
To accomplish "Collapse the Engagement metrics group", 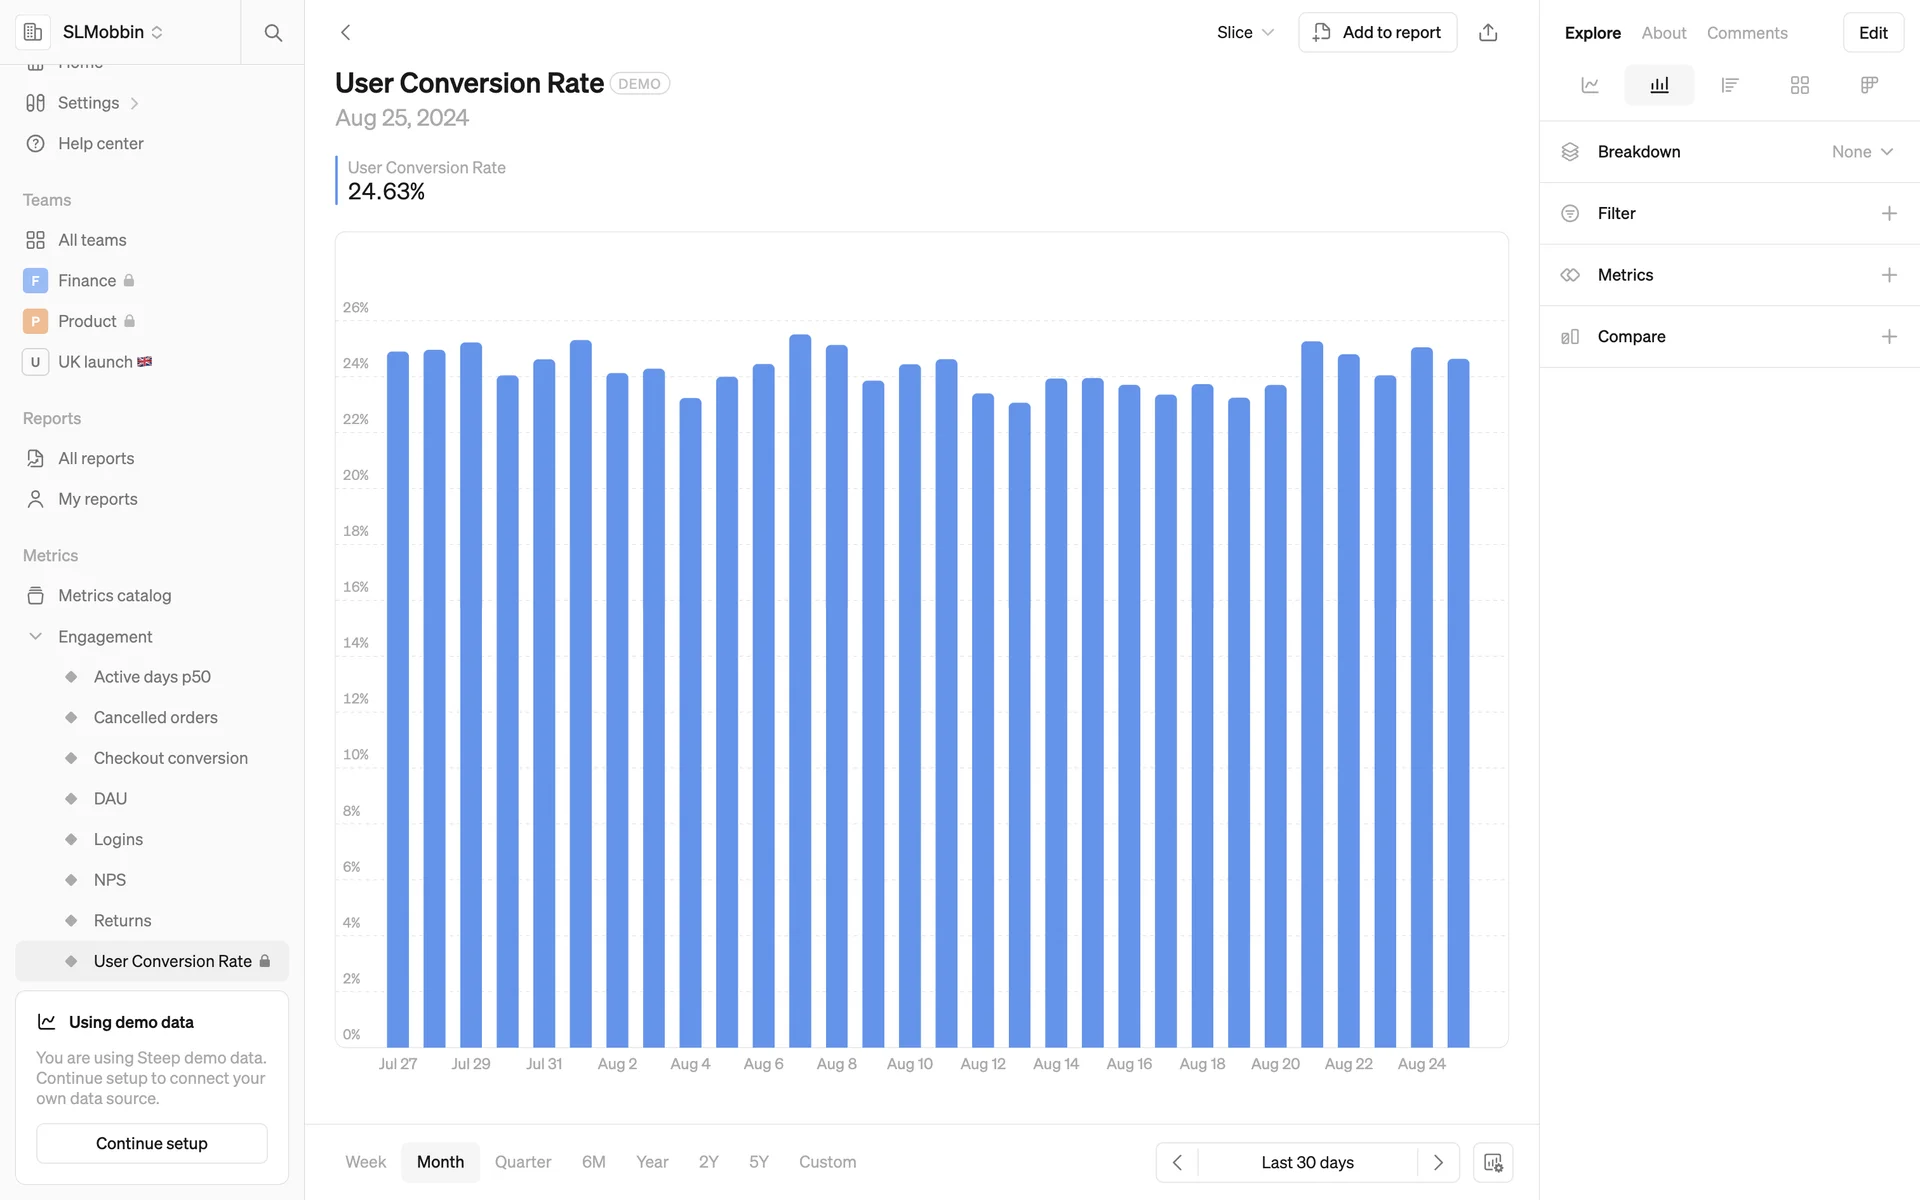I will 36,637.
